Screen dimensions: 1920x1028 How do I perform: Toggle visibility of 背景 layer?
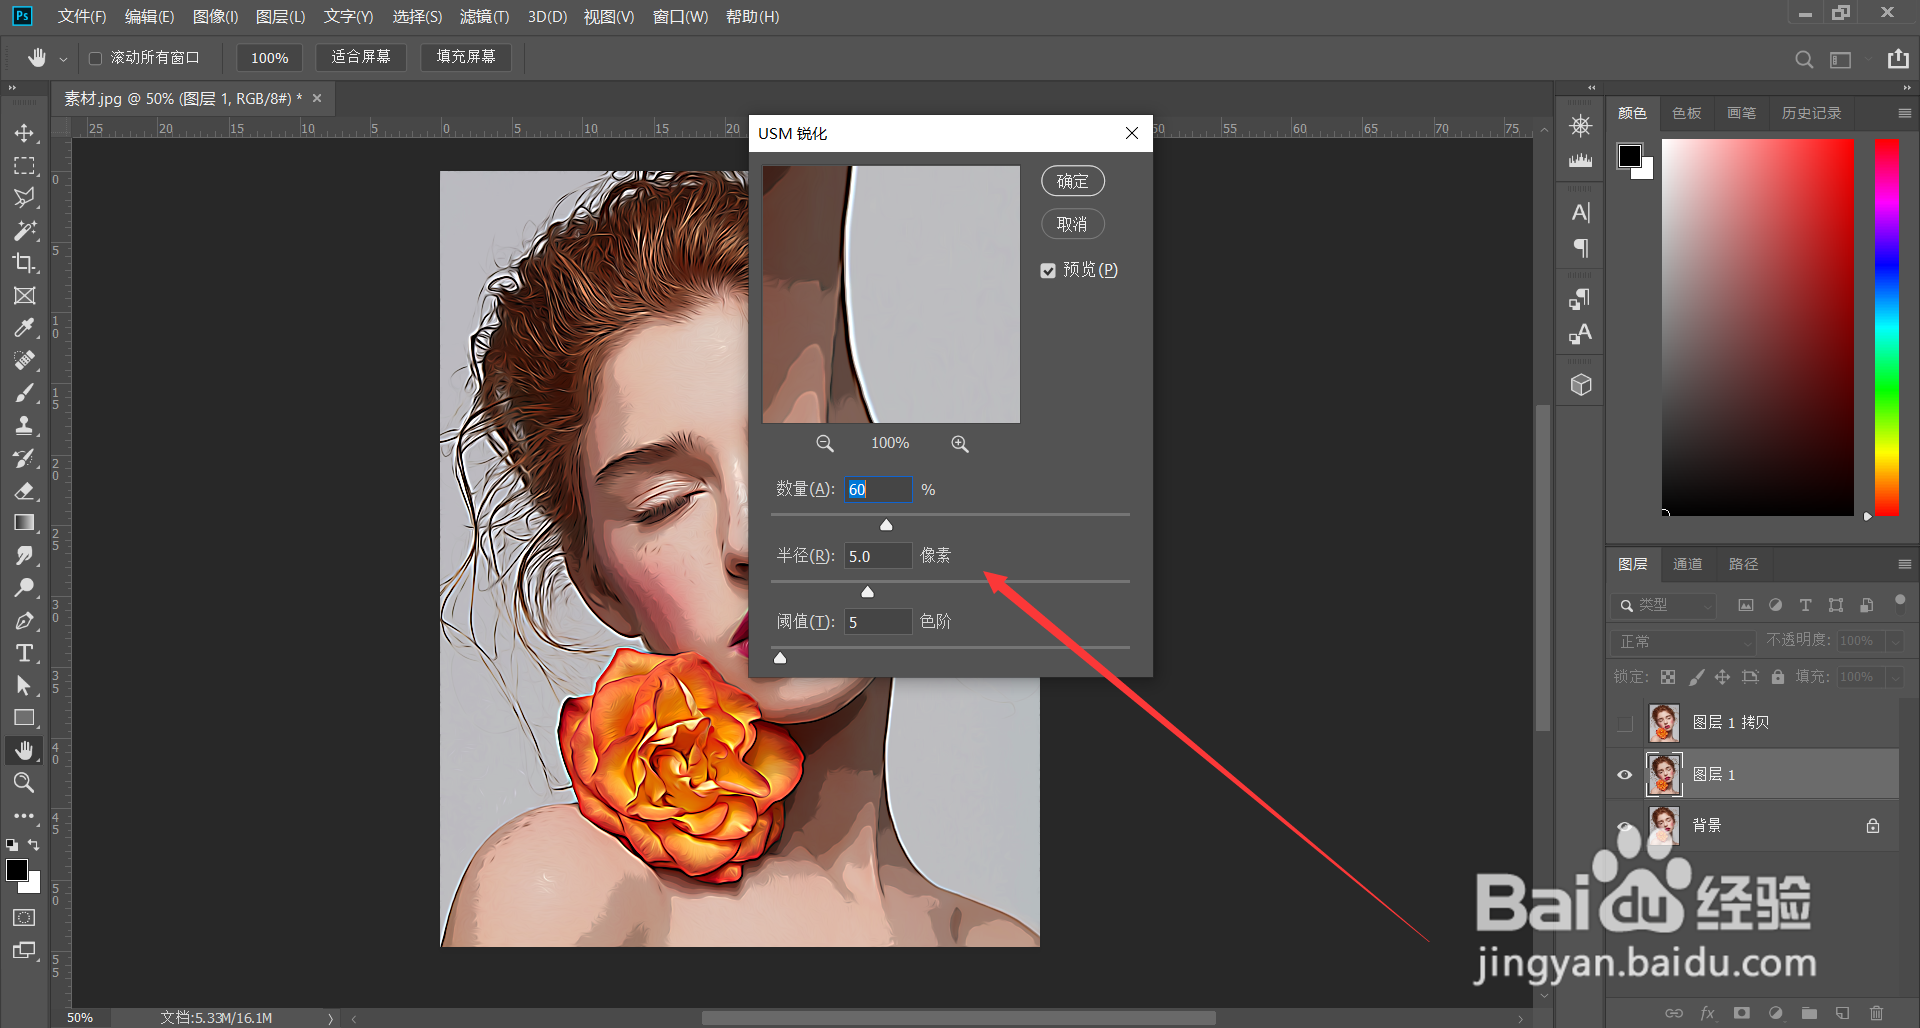1625,826
